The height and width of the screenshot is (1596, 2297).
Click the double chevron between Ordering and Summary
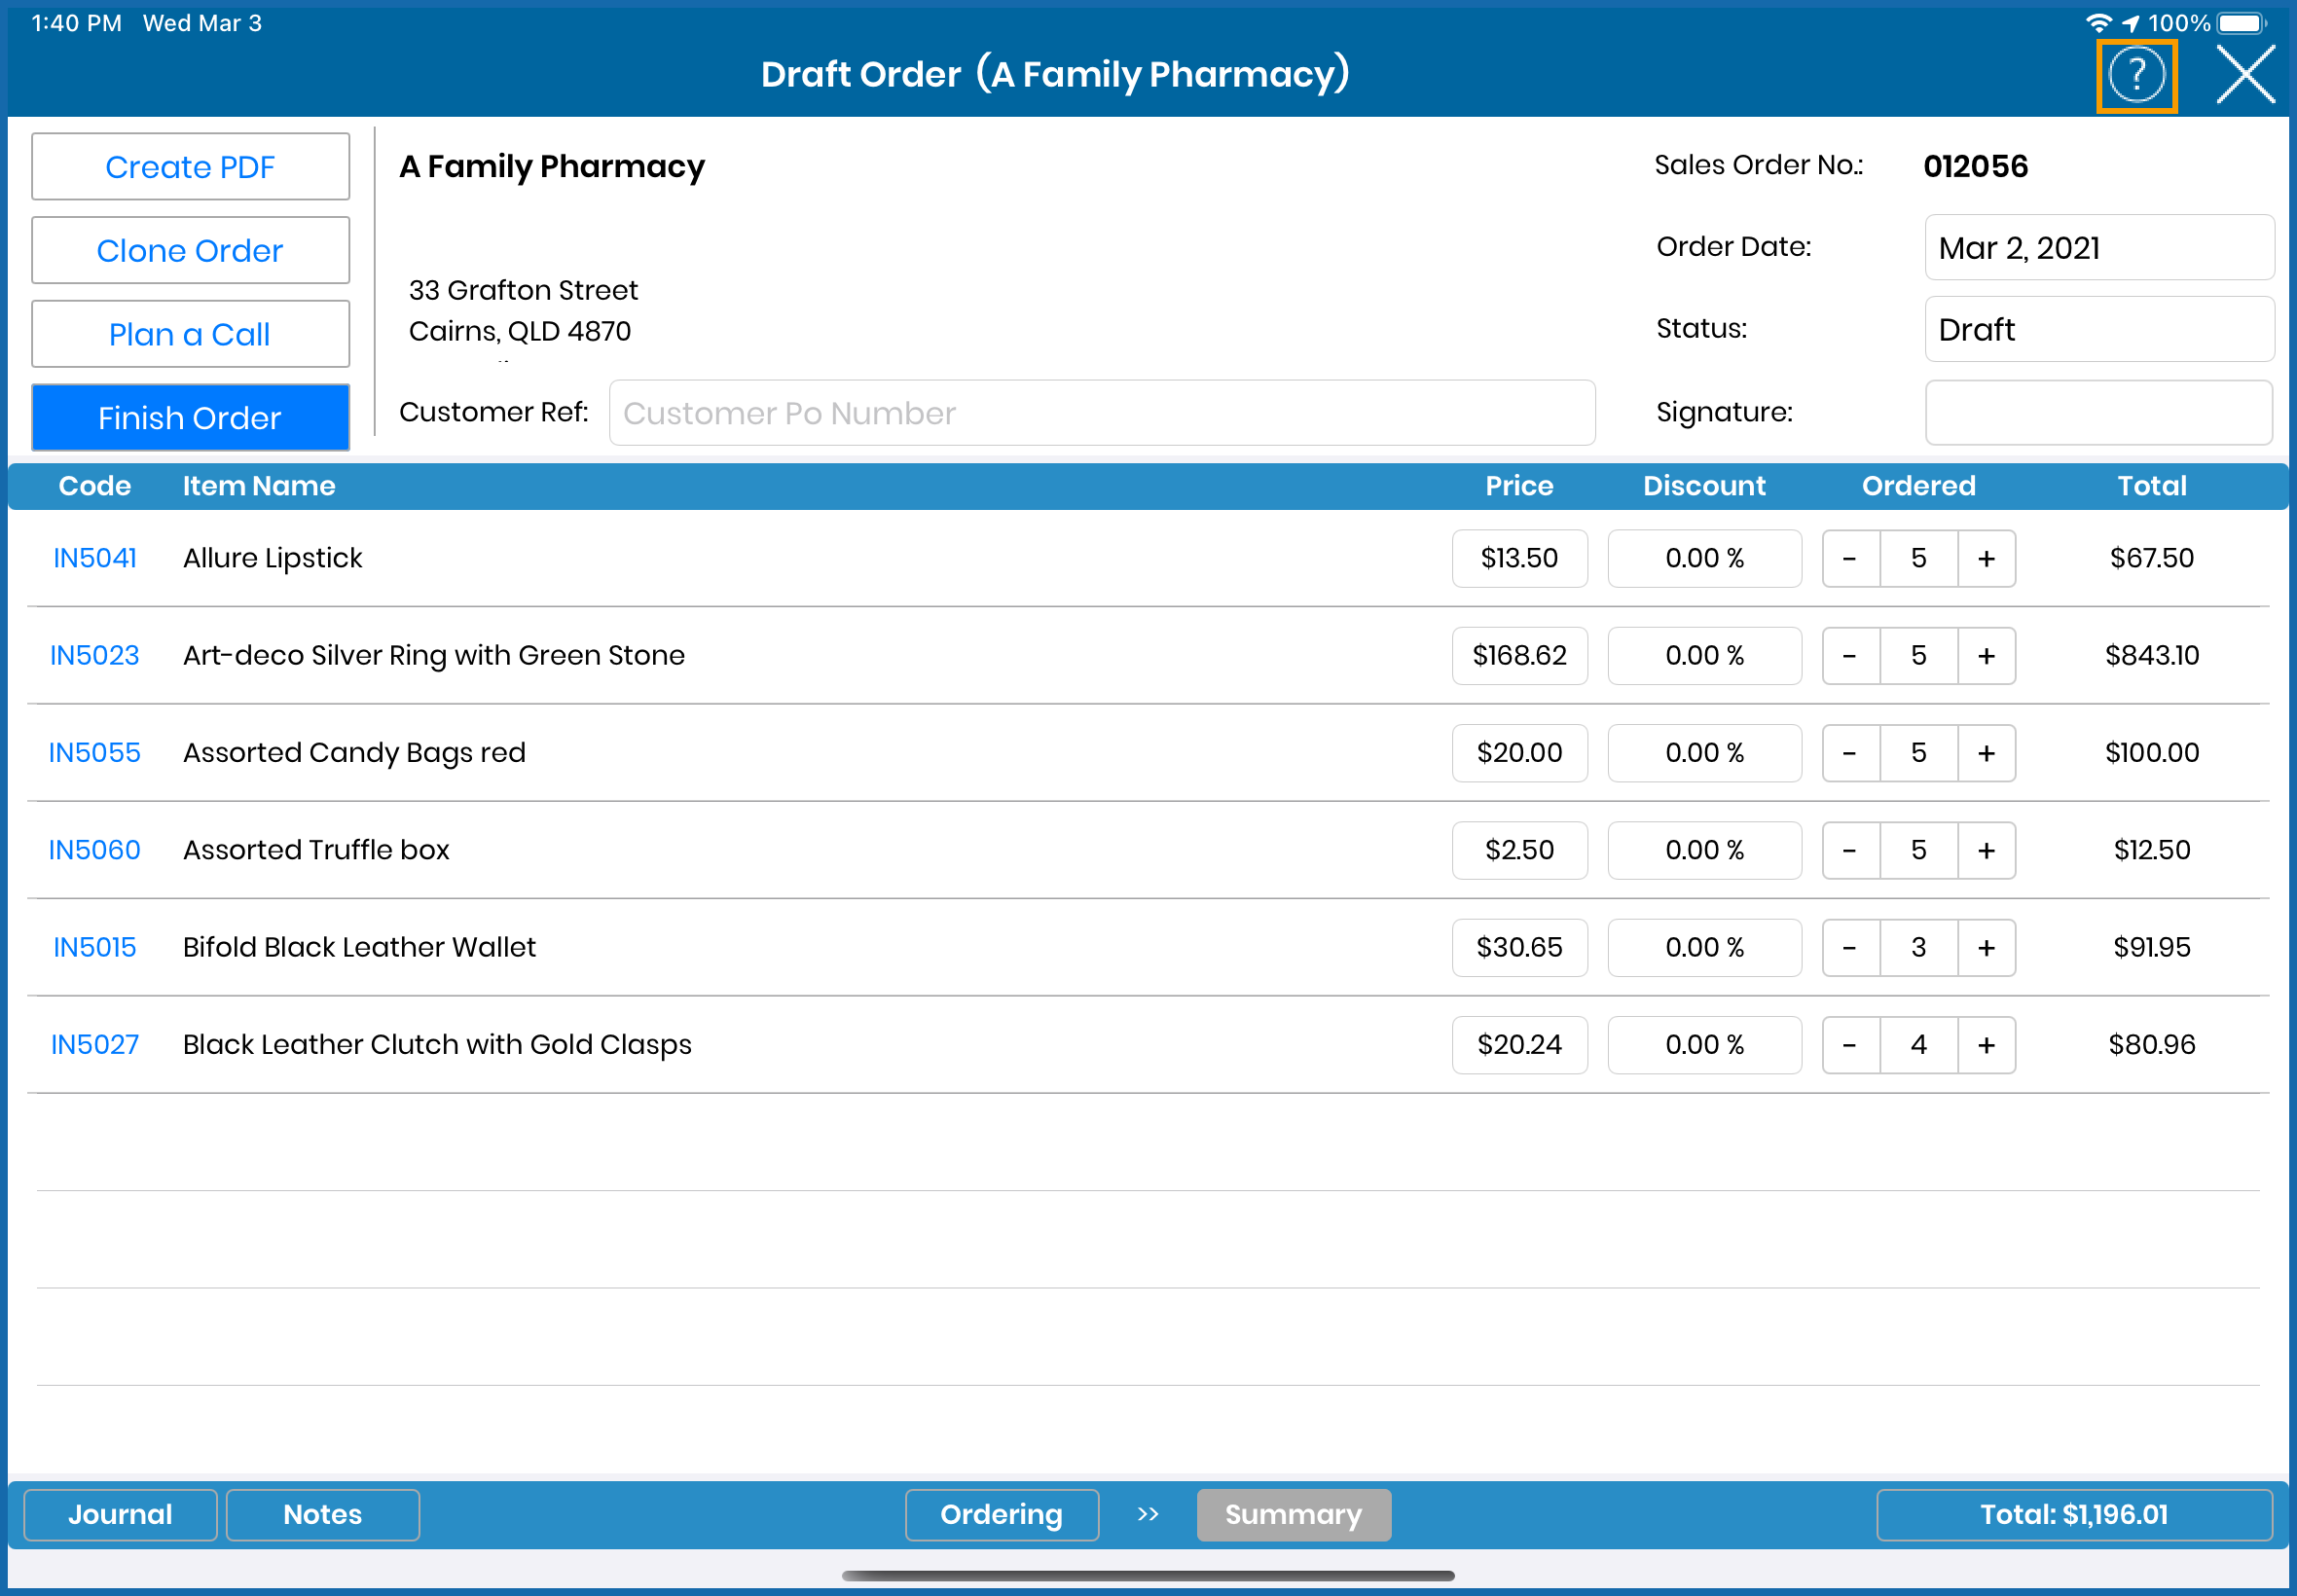(x=1147, y=1514)
